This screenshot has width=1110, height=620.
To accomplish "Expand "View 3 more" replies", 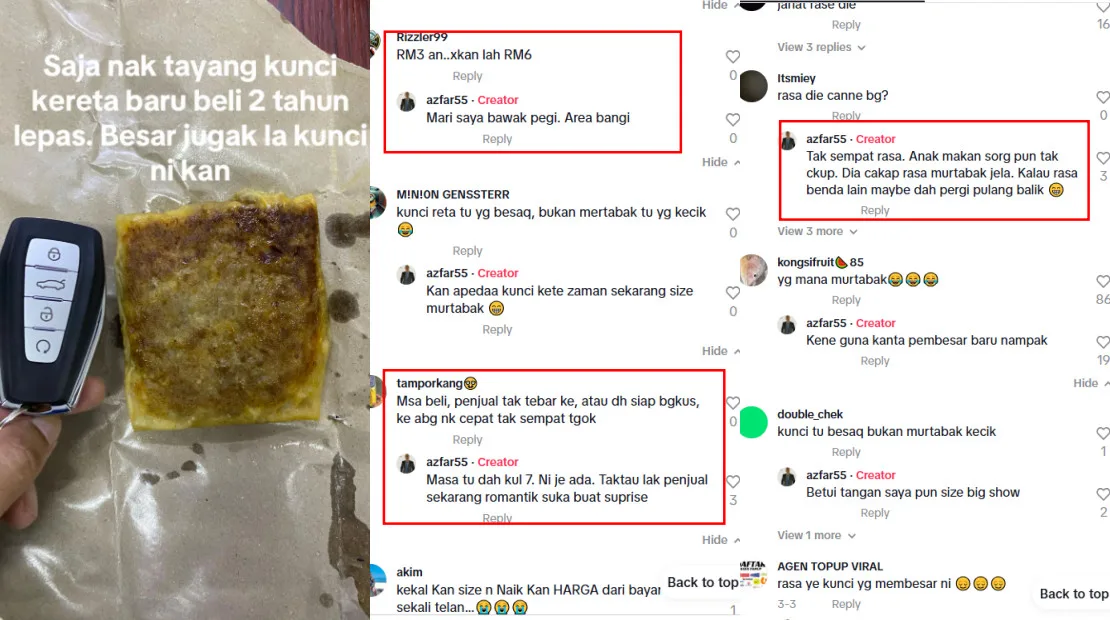I will click(817, 231).
